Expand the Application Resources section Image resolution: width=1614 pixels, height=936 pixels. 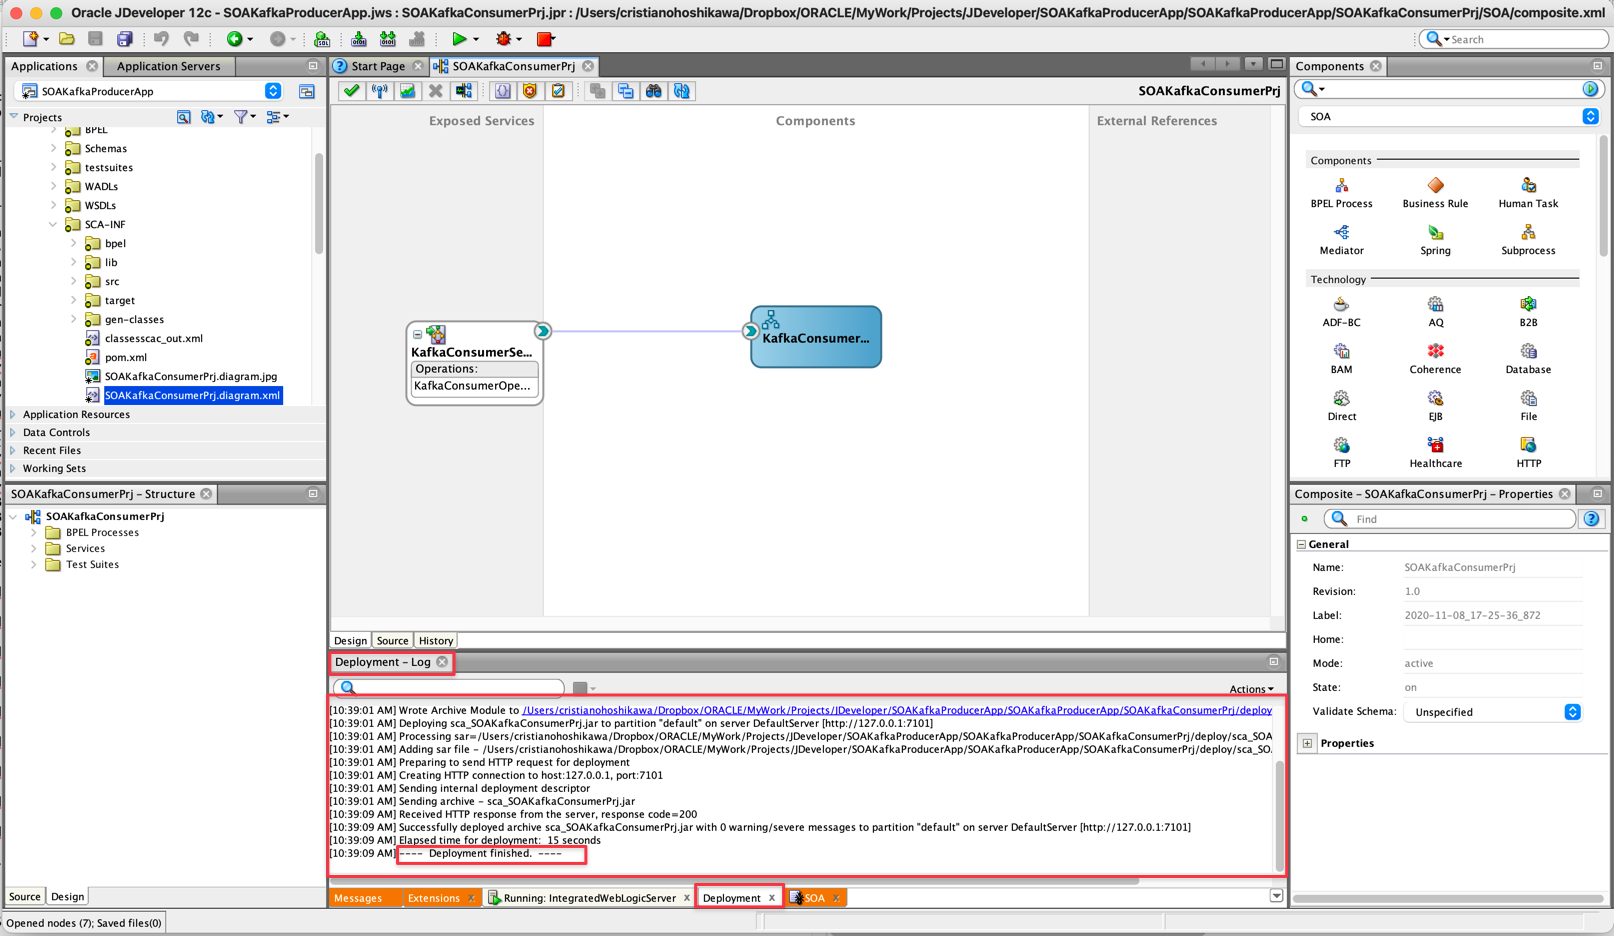[x=13, y=414]
